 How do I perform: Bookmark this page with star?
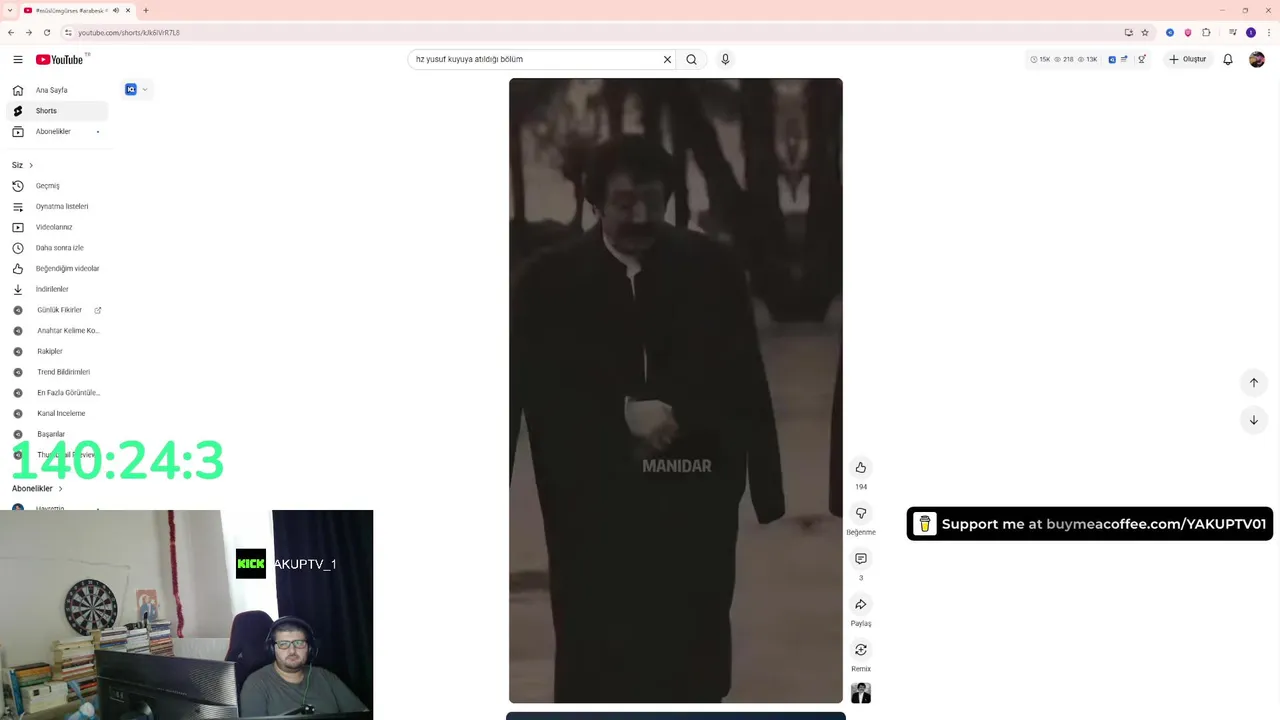click(x=1145, y=32)
